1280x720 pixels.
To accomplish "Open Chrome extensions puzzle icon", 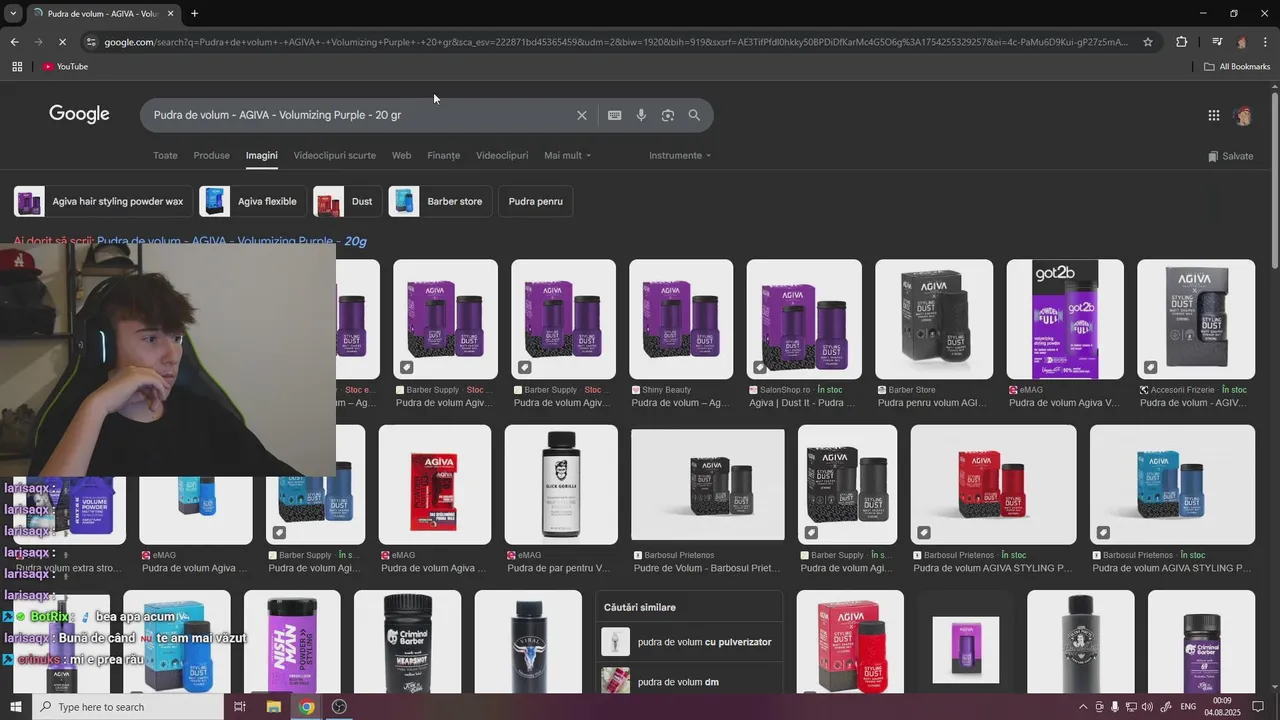I will point(1181,42).
